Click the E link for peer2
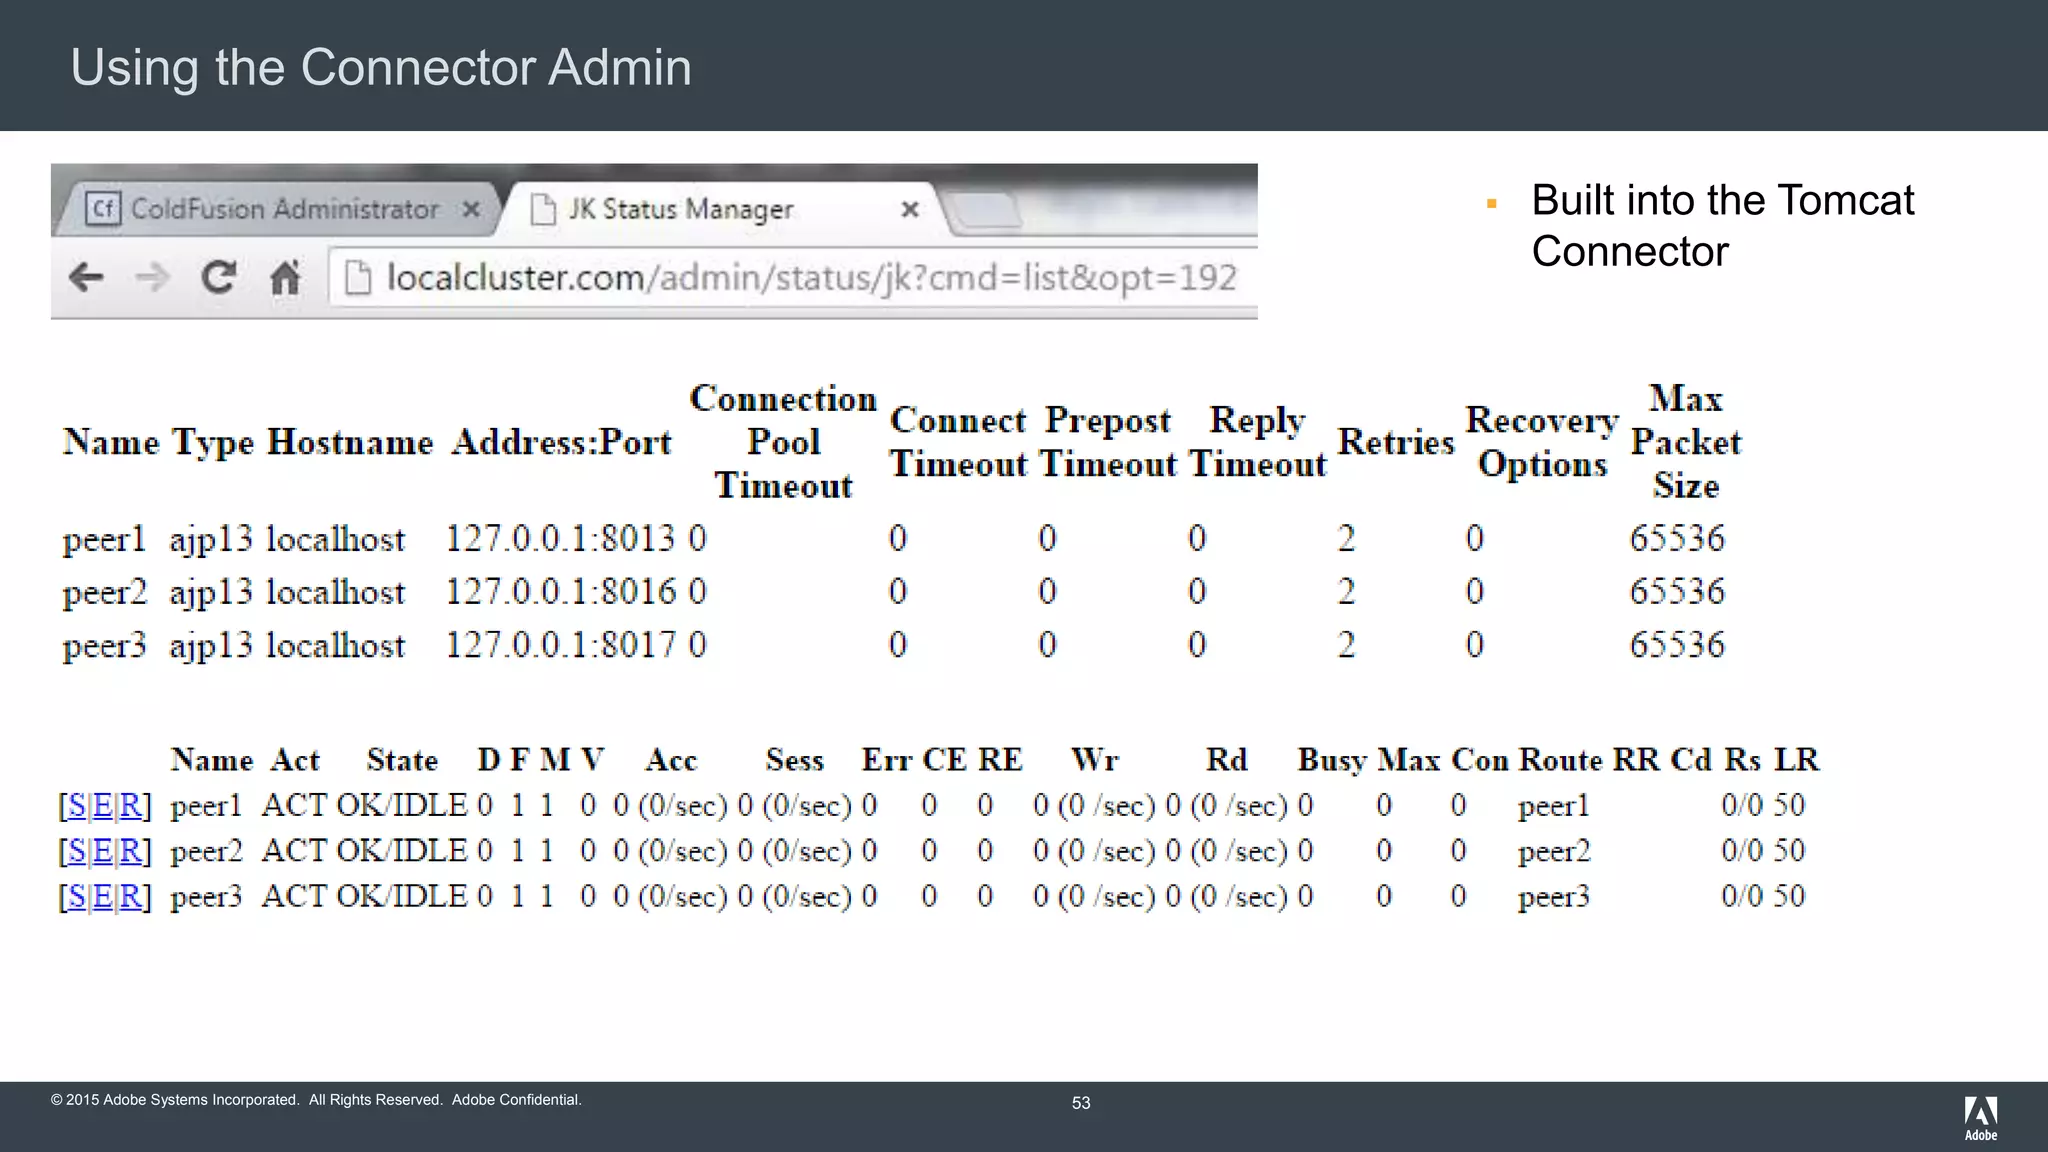The image size is (2048, 1152). pos(103,851)
